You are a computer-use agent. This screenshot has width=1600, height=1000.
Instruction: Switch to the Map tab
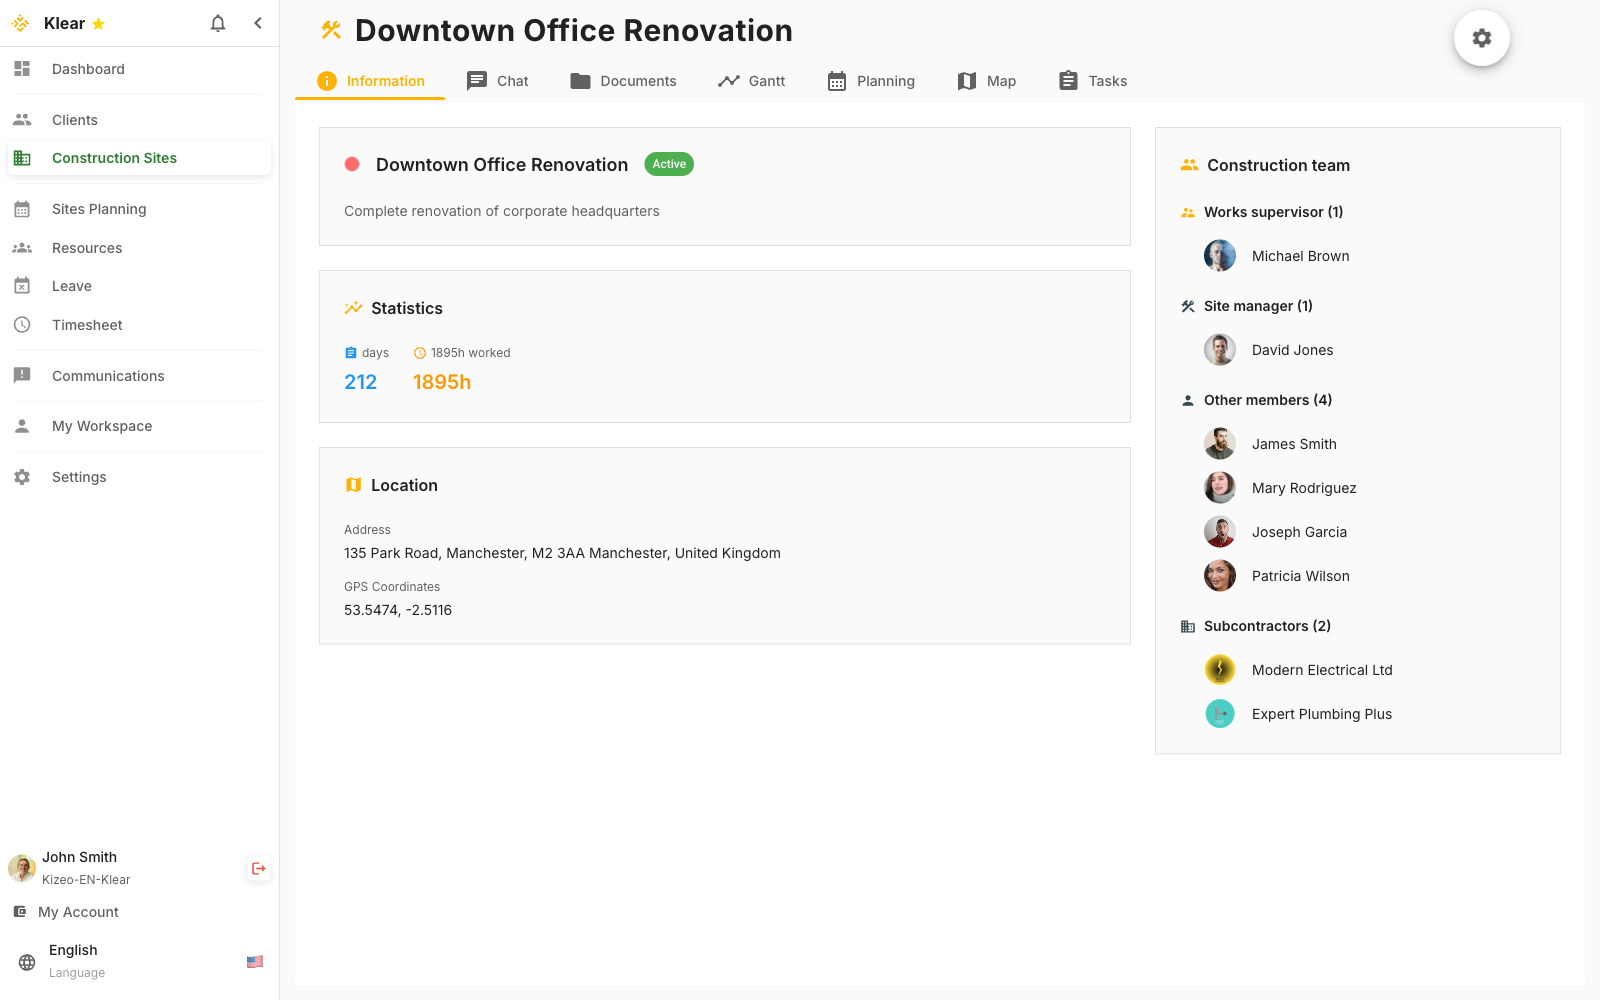(987, 81)
